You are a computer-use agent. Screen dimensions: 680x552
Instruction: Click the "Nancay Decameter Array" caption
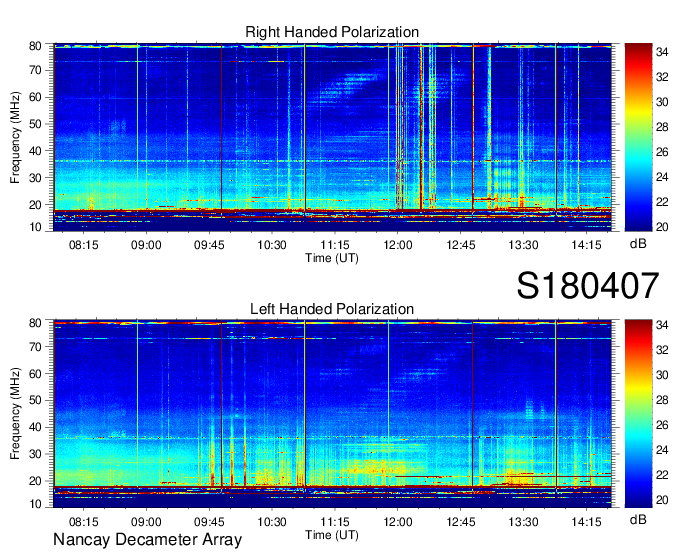pyautogui.click(x=147, y=539)
